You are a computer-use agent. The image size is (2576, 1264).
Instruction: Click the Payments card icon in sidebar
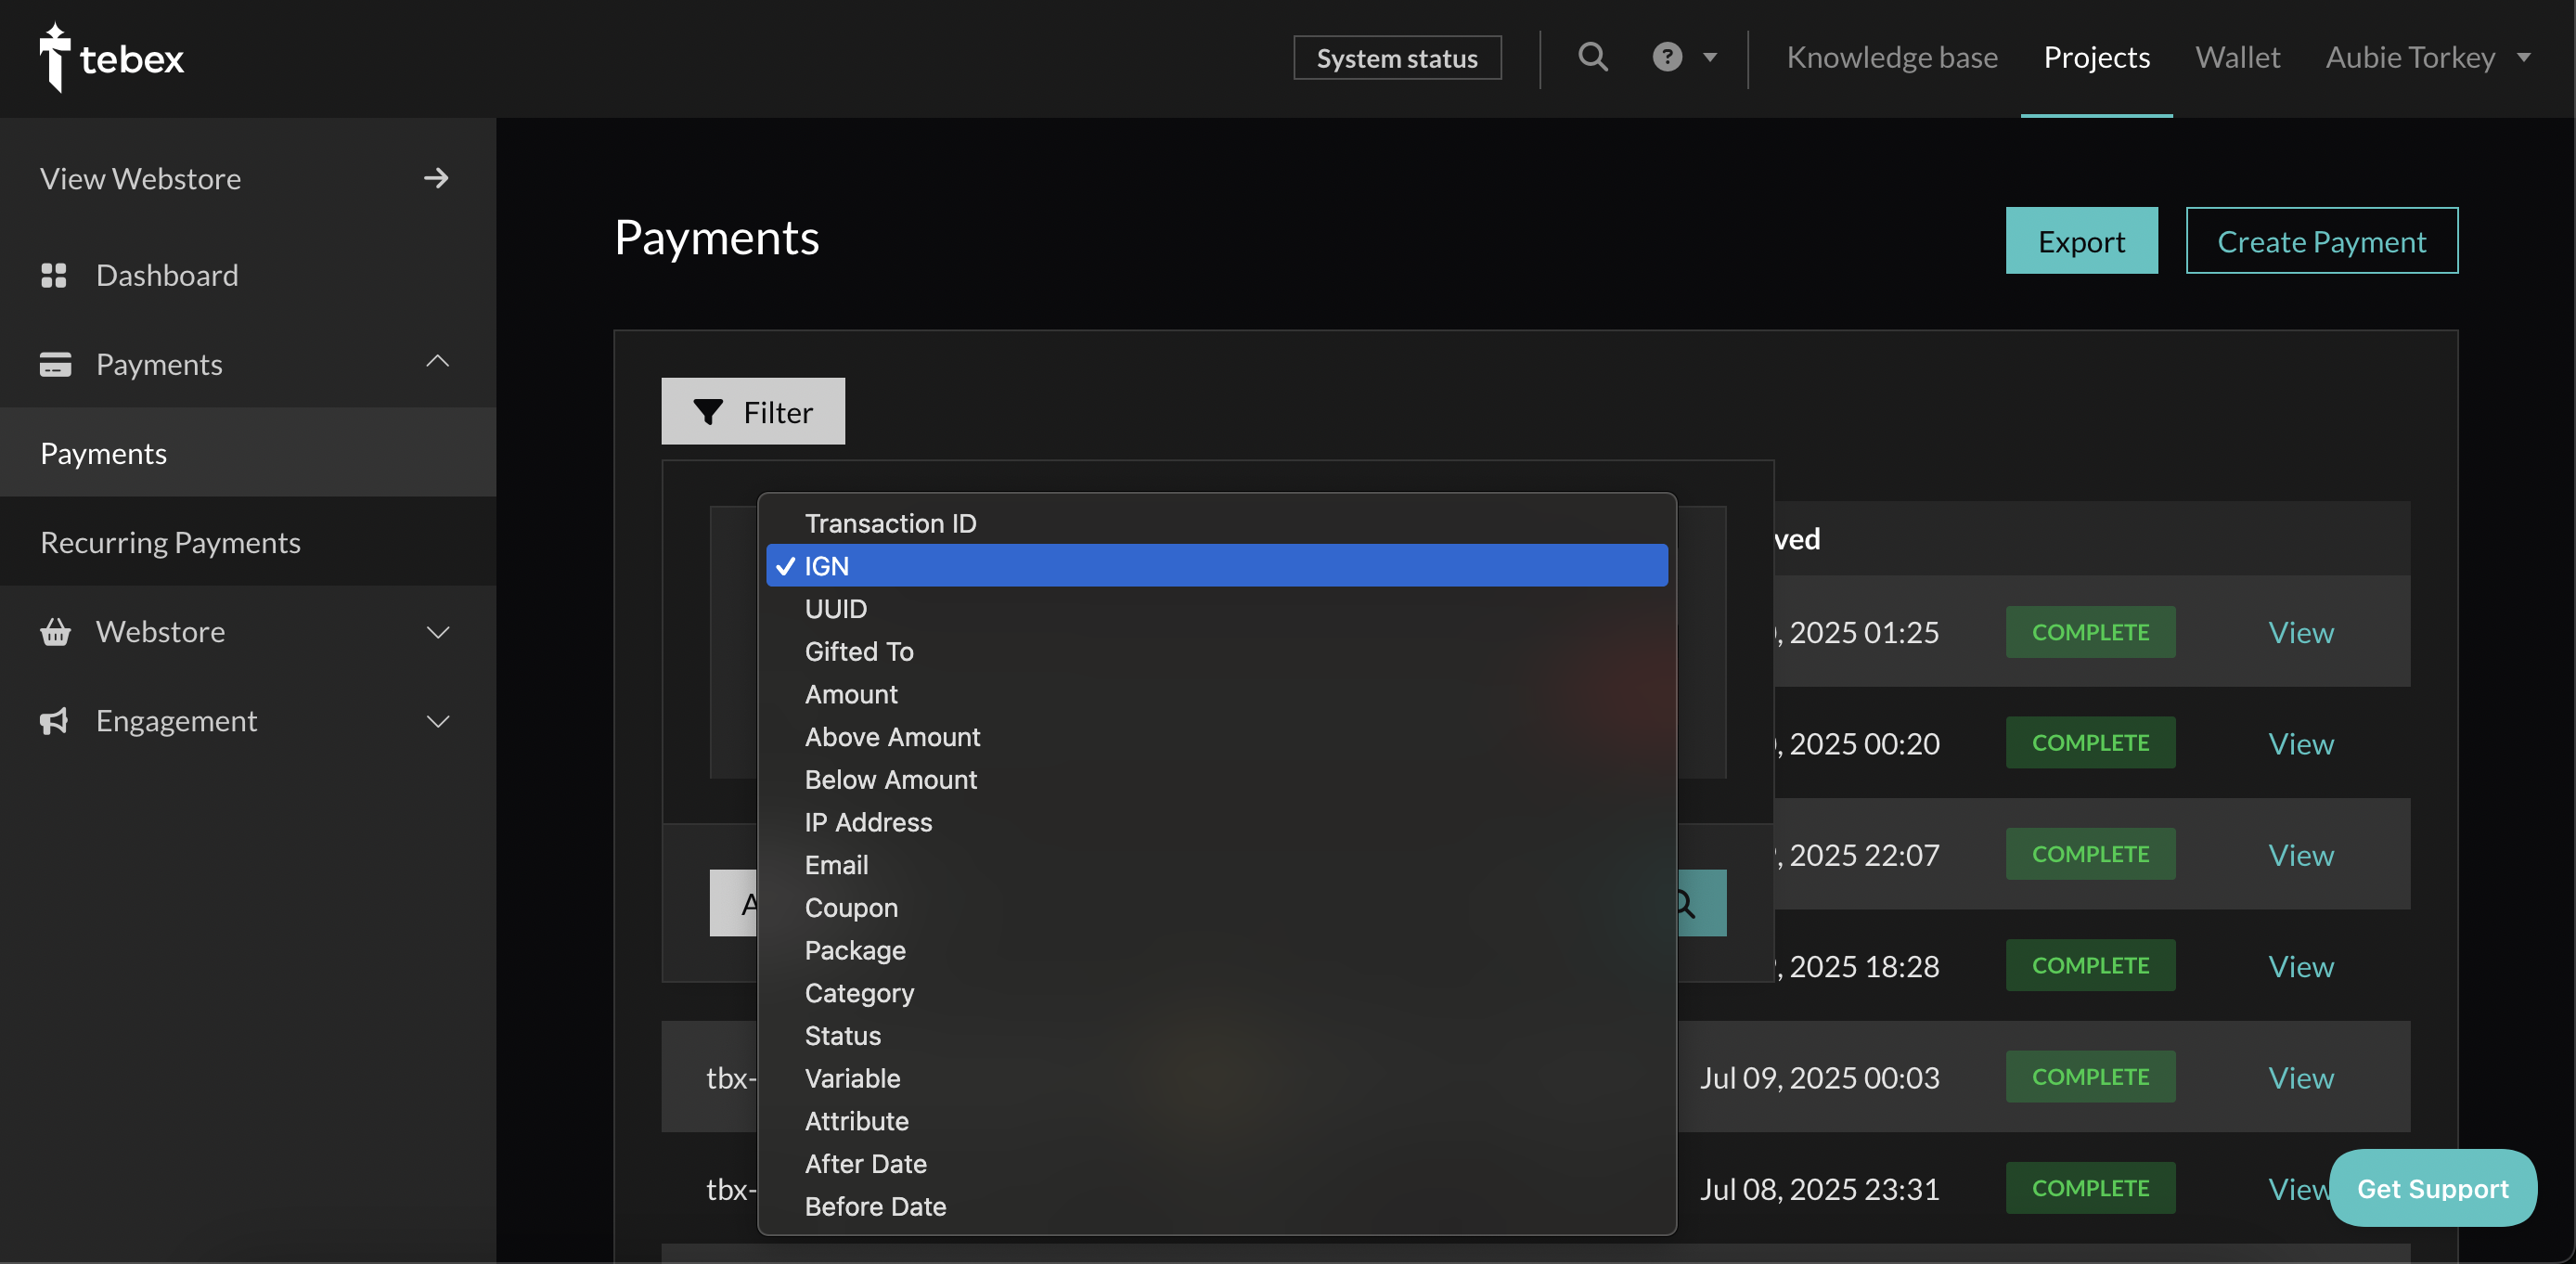pyautogui.click(x=55, y=364)
